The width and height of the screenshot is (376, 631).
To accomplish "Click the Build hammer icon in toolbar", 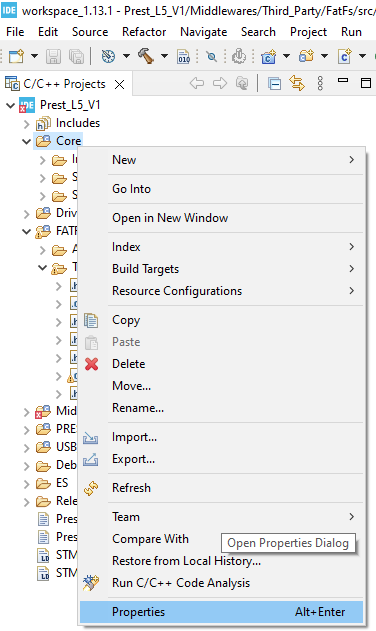I will pyautogui.click(x=146, y=56).
